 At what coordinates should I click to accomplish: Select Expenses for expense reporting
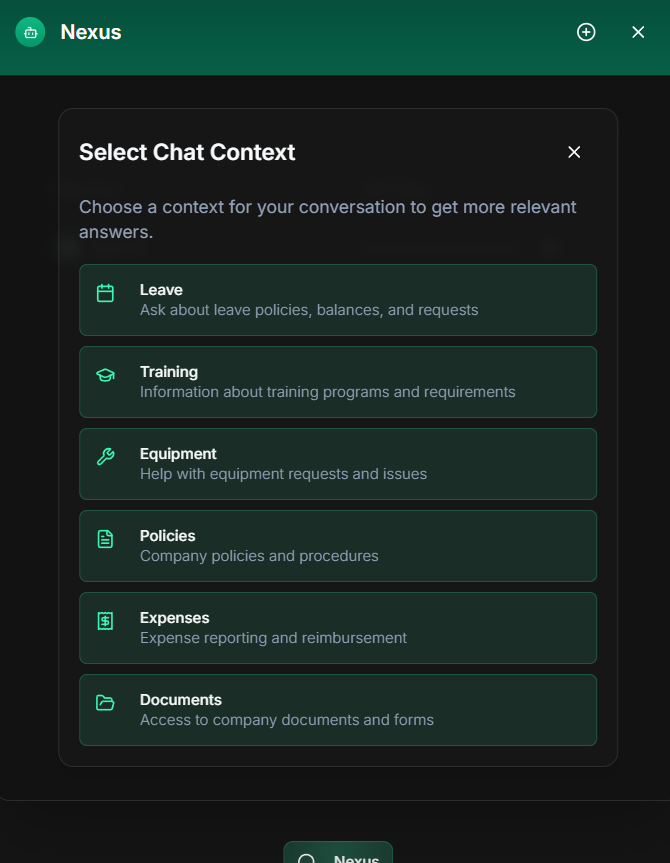pos(338,628)
